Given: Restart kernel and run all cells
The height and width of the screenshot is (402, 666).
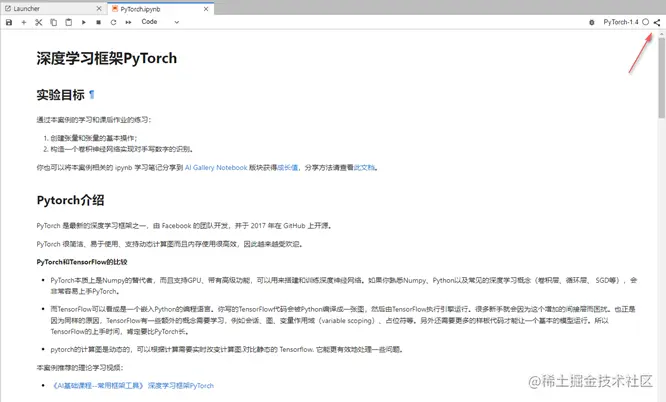Looking at the screenshot, I should click(128, 22).
